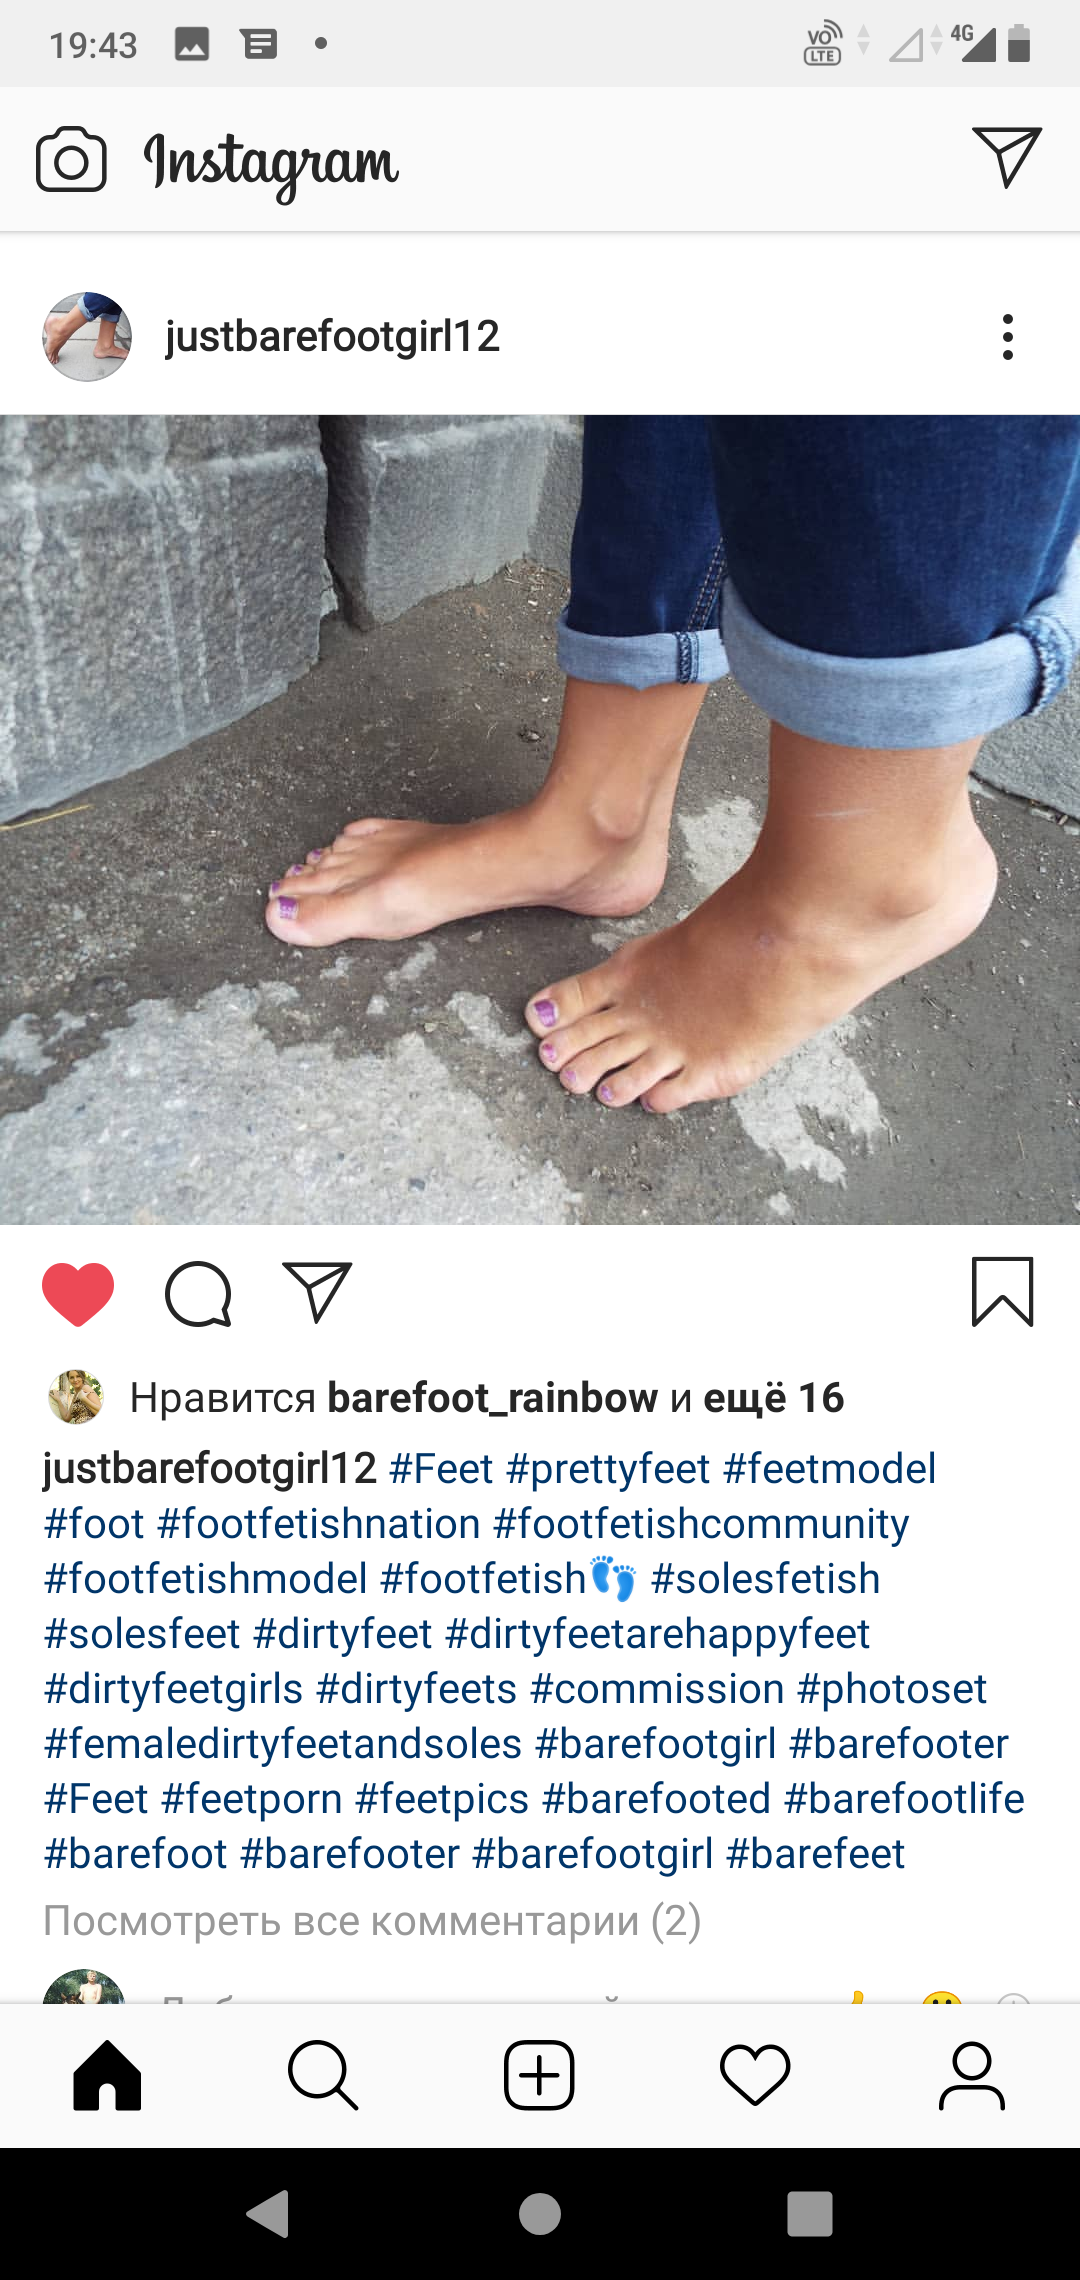Open the #commission hashtag
Screen dimensions: 1080x2280
657,1689
